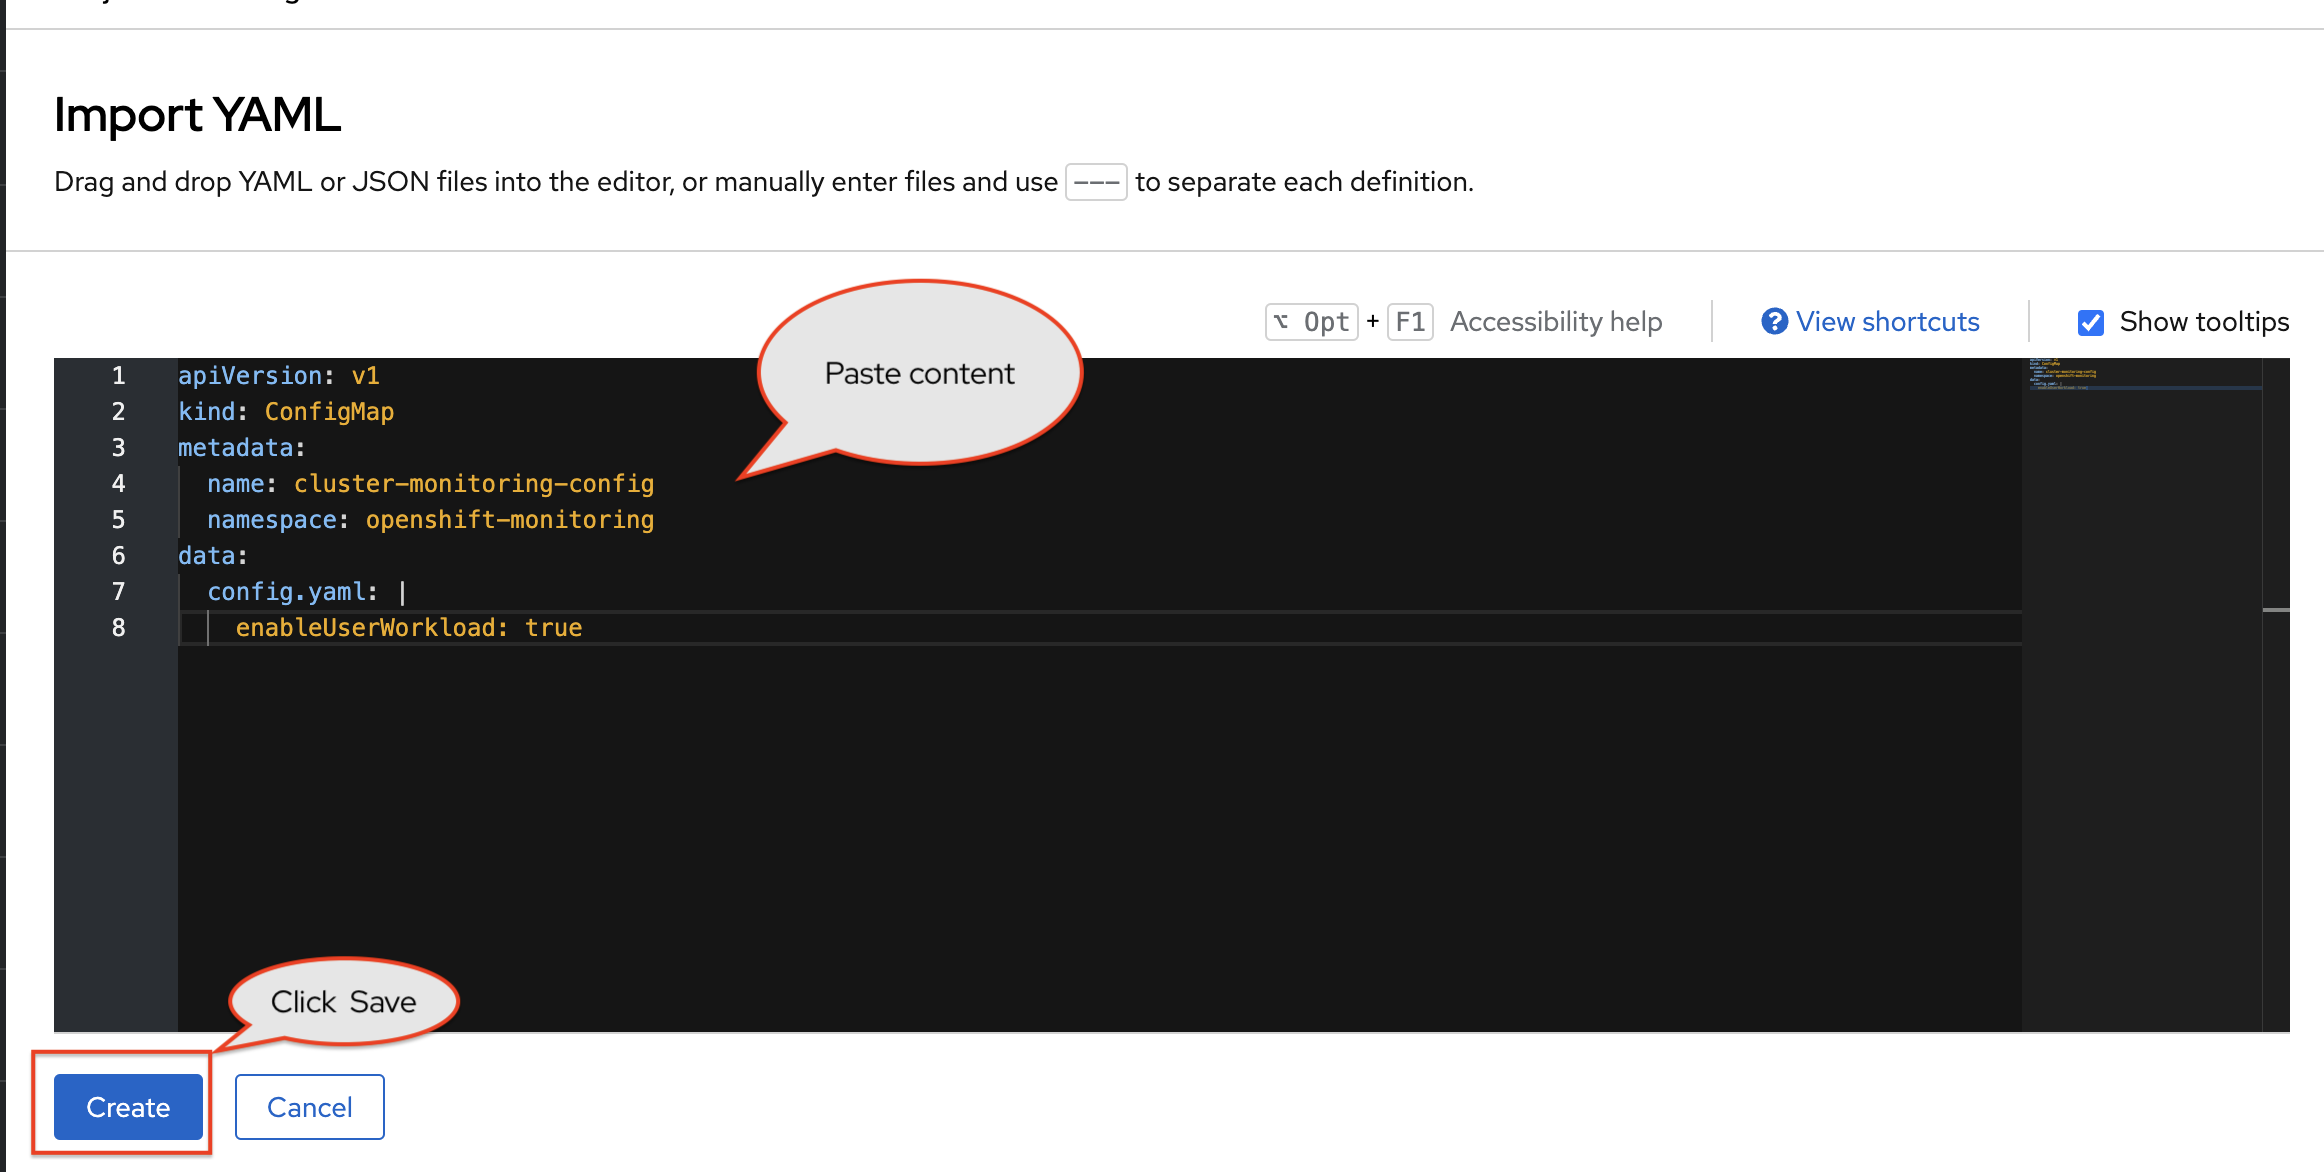Image resolution: width=2324 pixels, height=1172 pixels.
Task: Click the F1 key hint
Action: pyautogui.click(x=1410, y=322)
